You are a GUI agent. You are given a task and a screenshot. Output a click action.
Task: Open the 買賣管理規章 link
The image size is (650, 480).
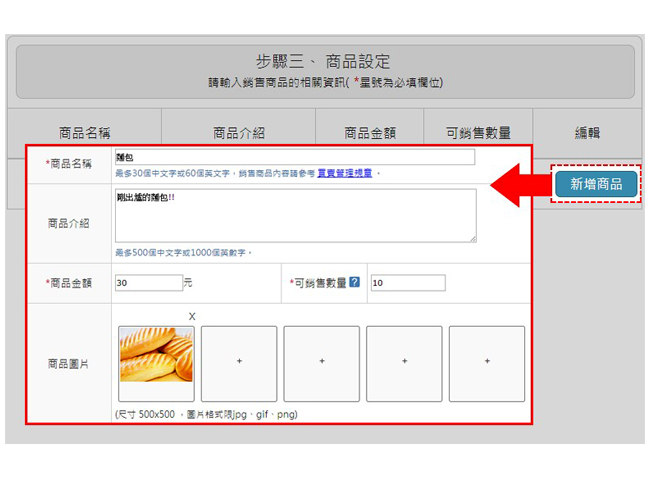click(x=345, y=173)
